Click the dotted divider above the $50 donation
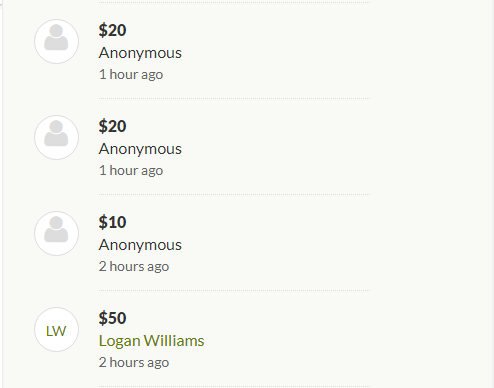The image size is (494, 388). 234,290
